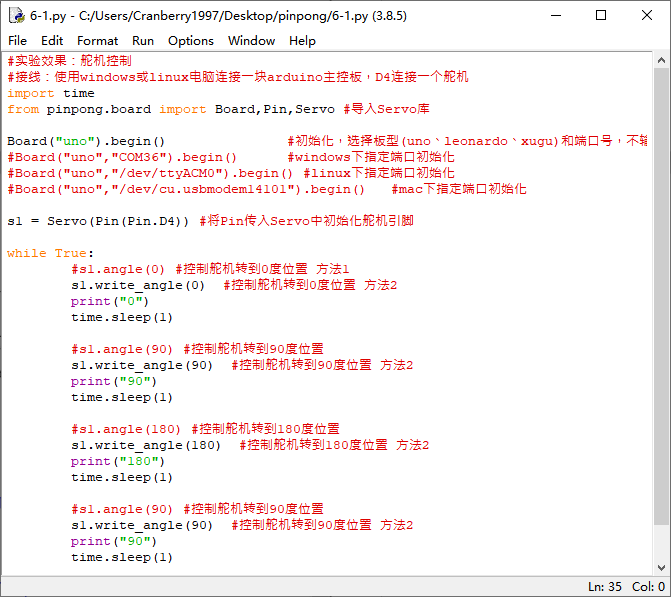
Task: Minimize the 6-1.py editor window
Action: (555, 16)
